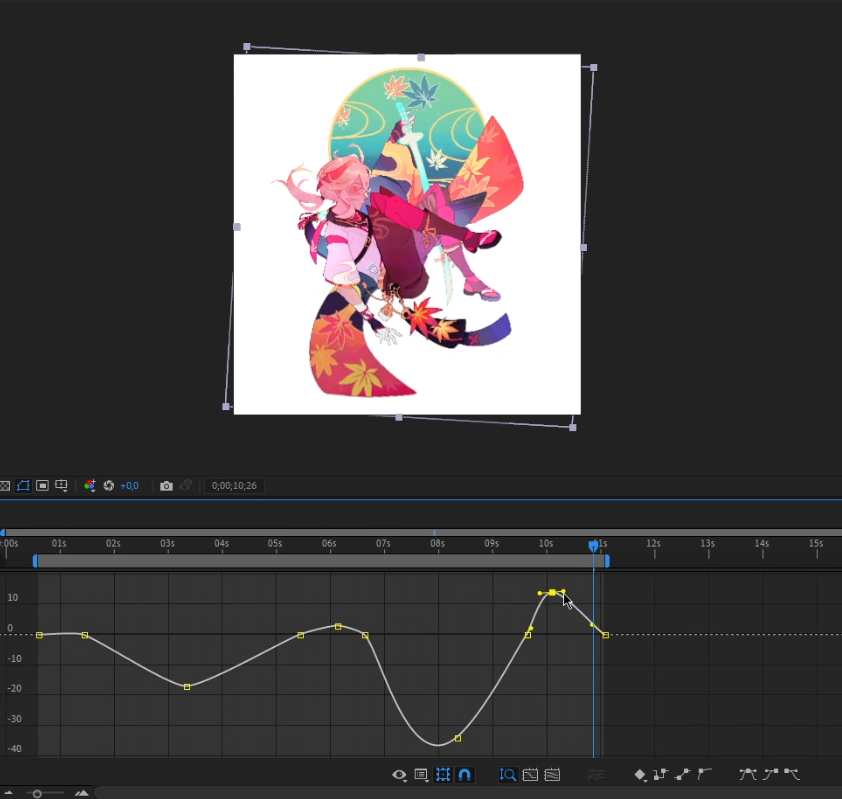Toggle show transform box for keyframes
Screen dimensions: 842x799
443,774
